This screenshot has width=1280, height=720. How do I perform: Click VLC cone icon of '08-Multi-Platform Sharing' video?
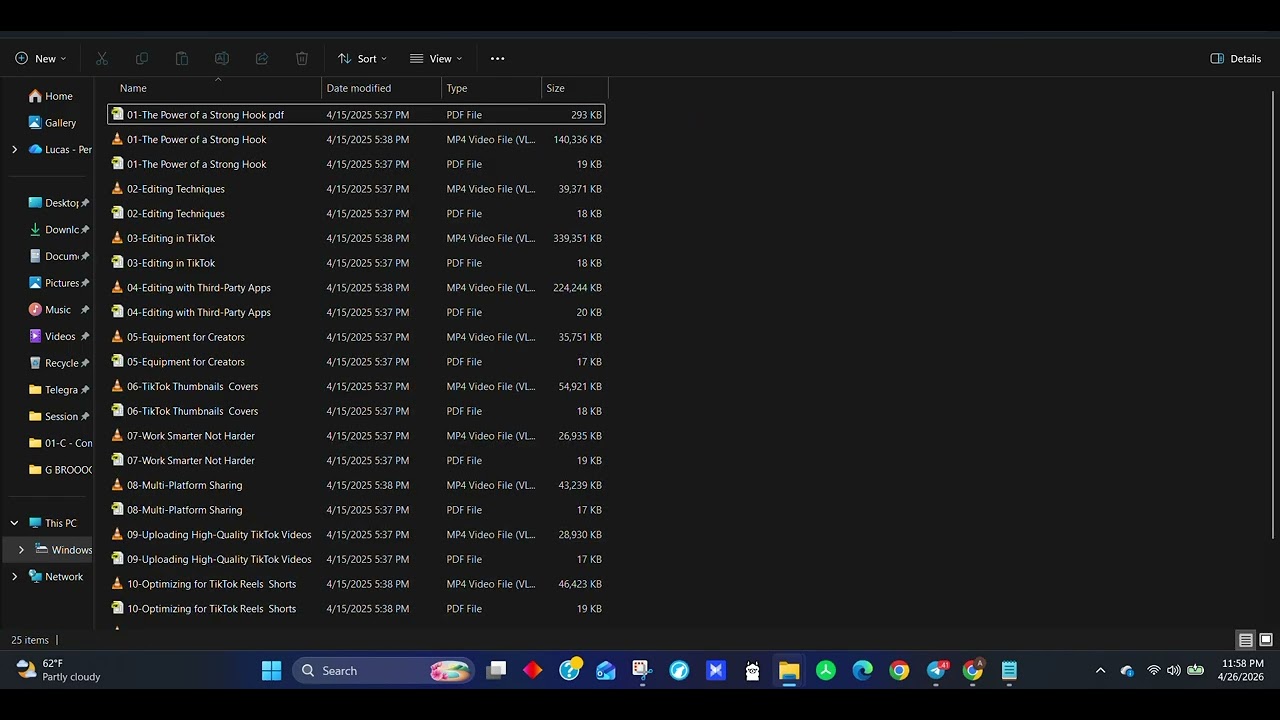pos(117,485)
